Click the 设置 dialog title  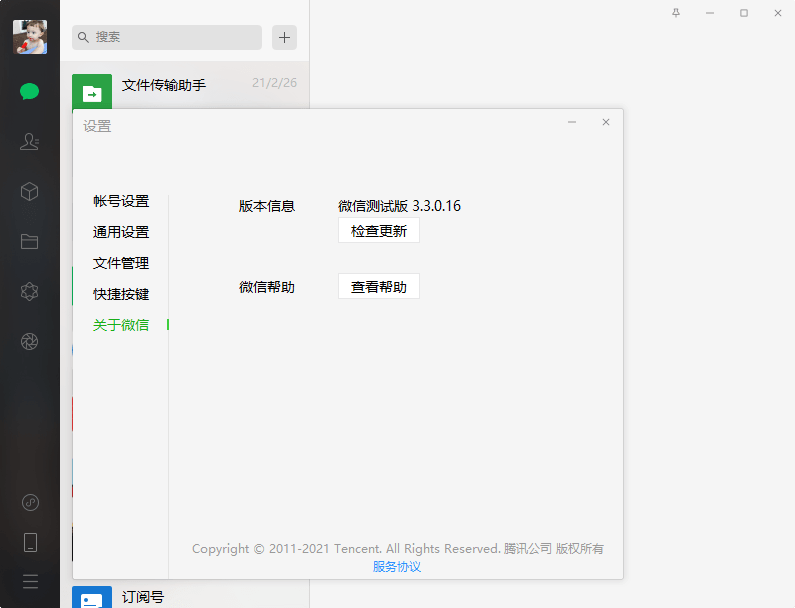97,126
